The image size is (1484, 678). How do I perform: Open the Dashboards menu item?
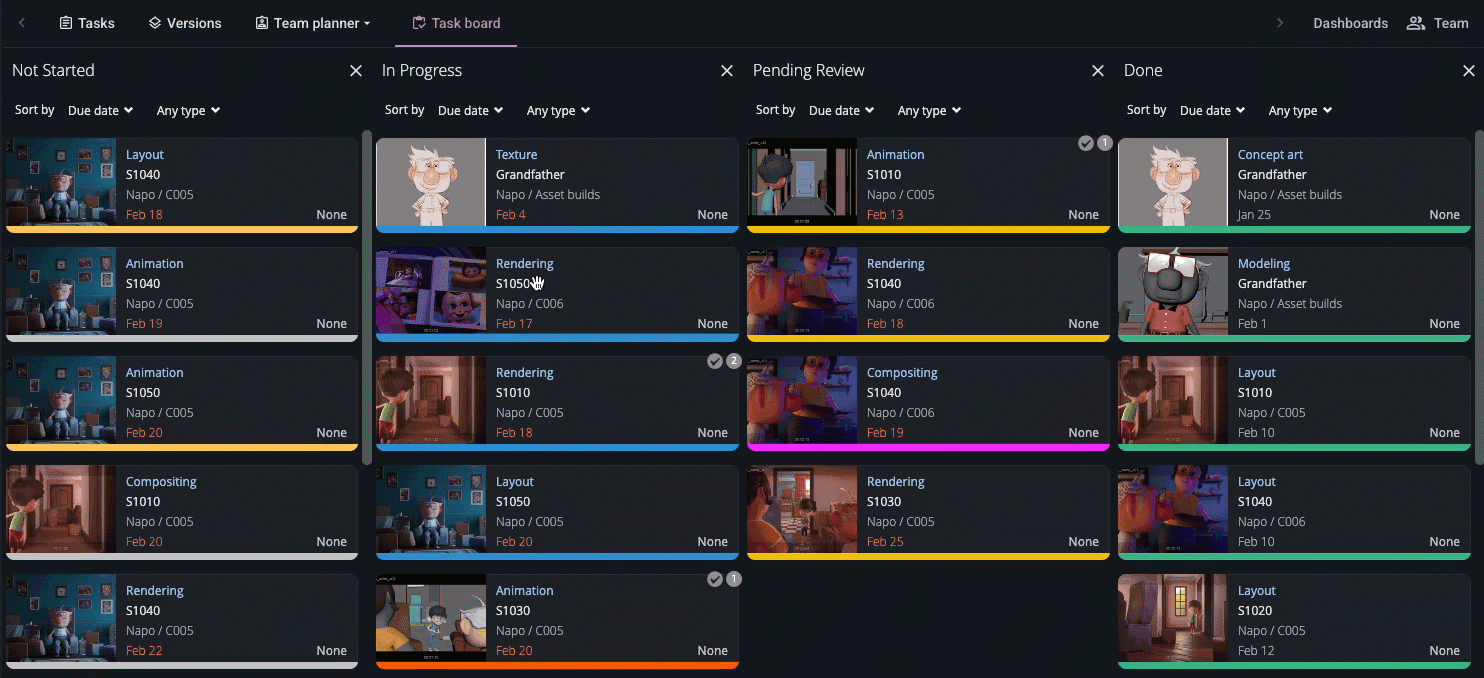coord(1350,22)
